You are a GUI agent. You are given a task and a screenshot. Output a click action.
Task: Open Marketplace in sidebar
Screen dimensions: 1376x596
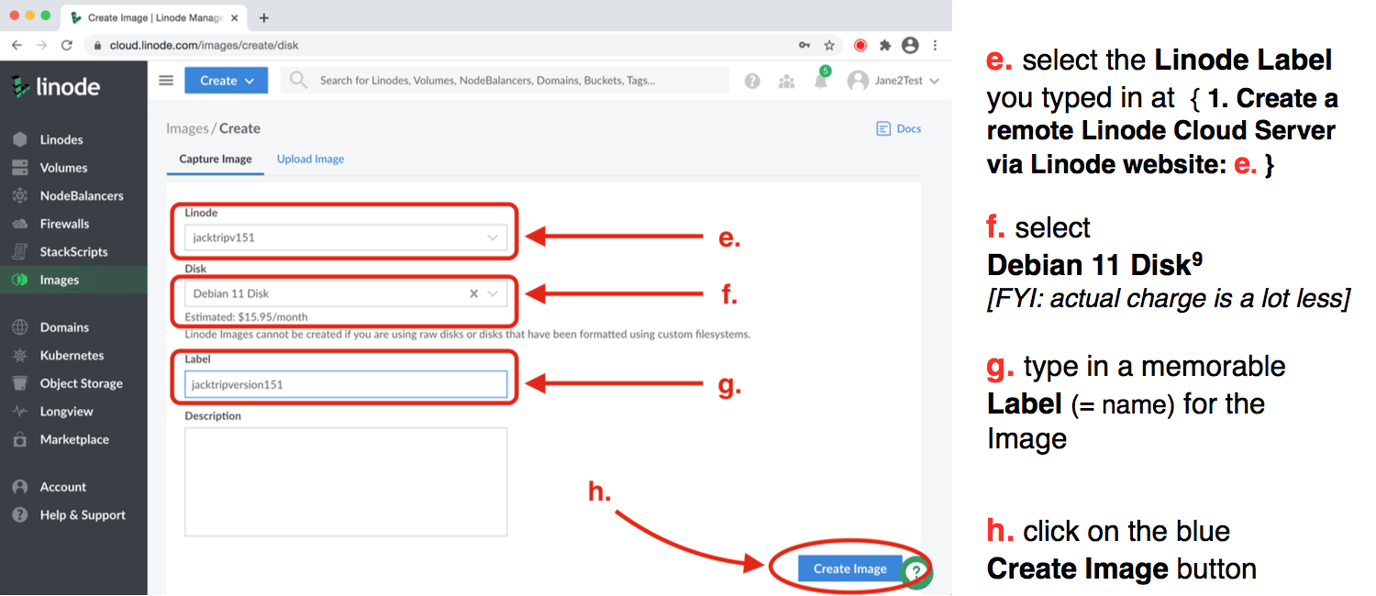74,439
